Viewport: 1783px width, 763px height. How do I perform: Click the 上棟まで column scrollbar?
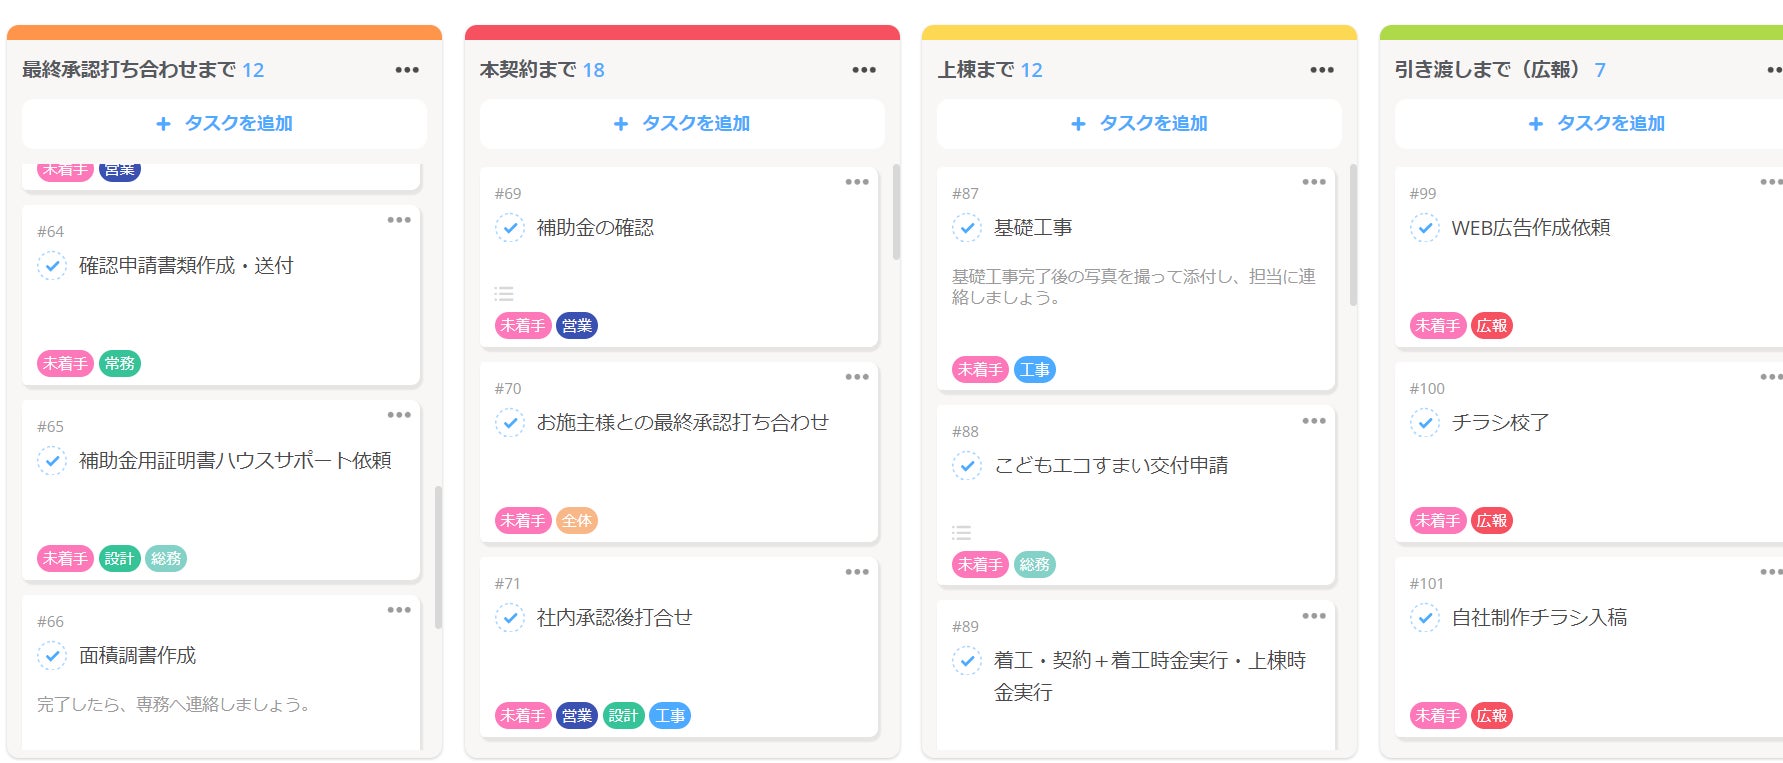pos(1353,235)
